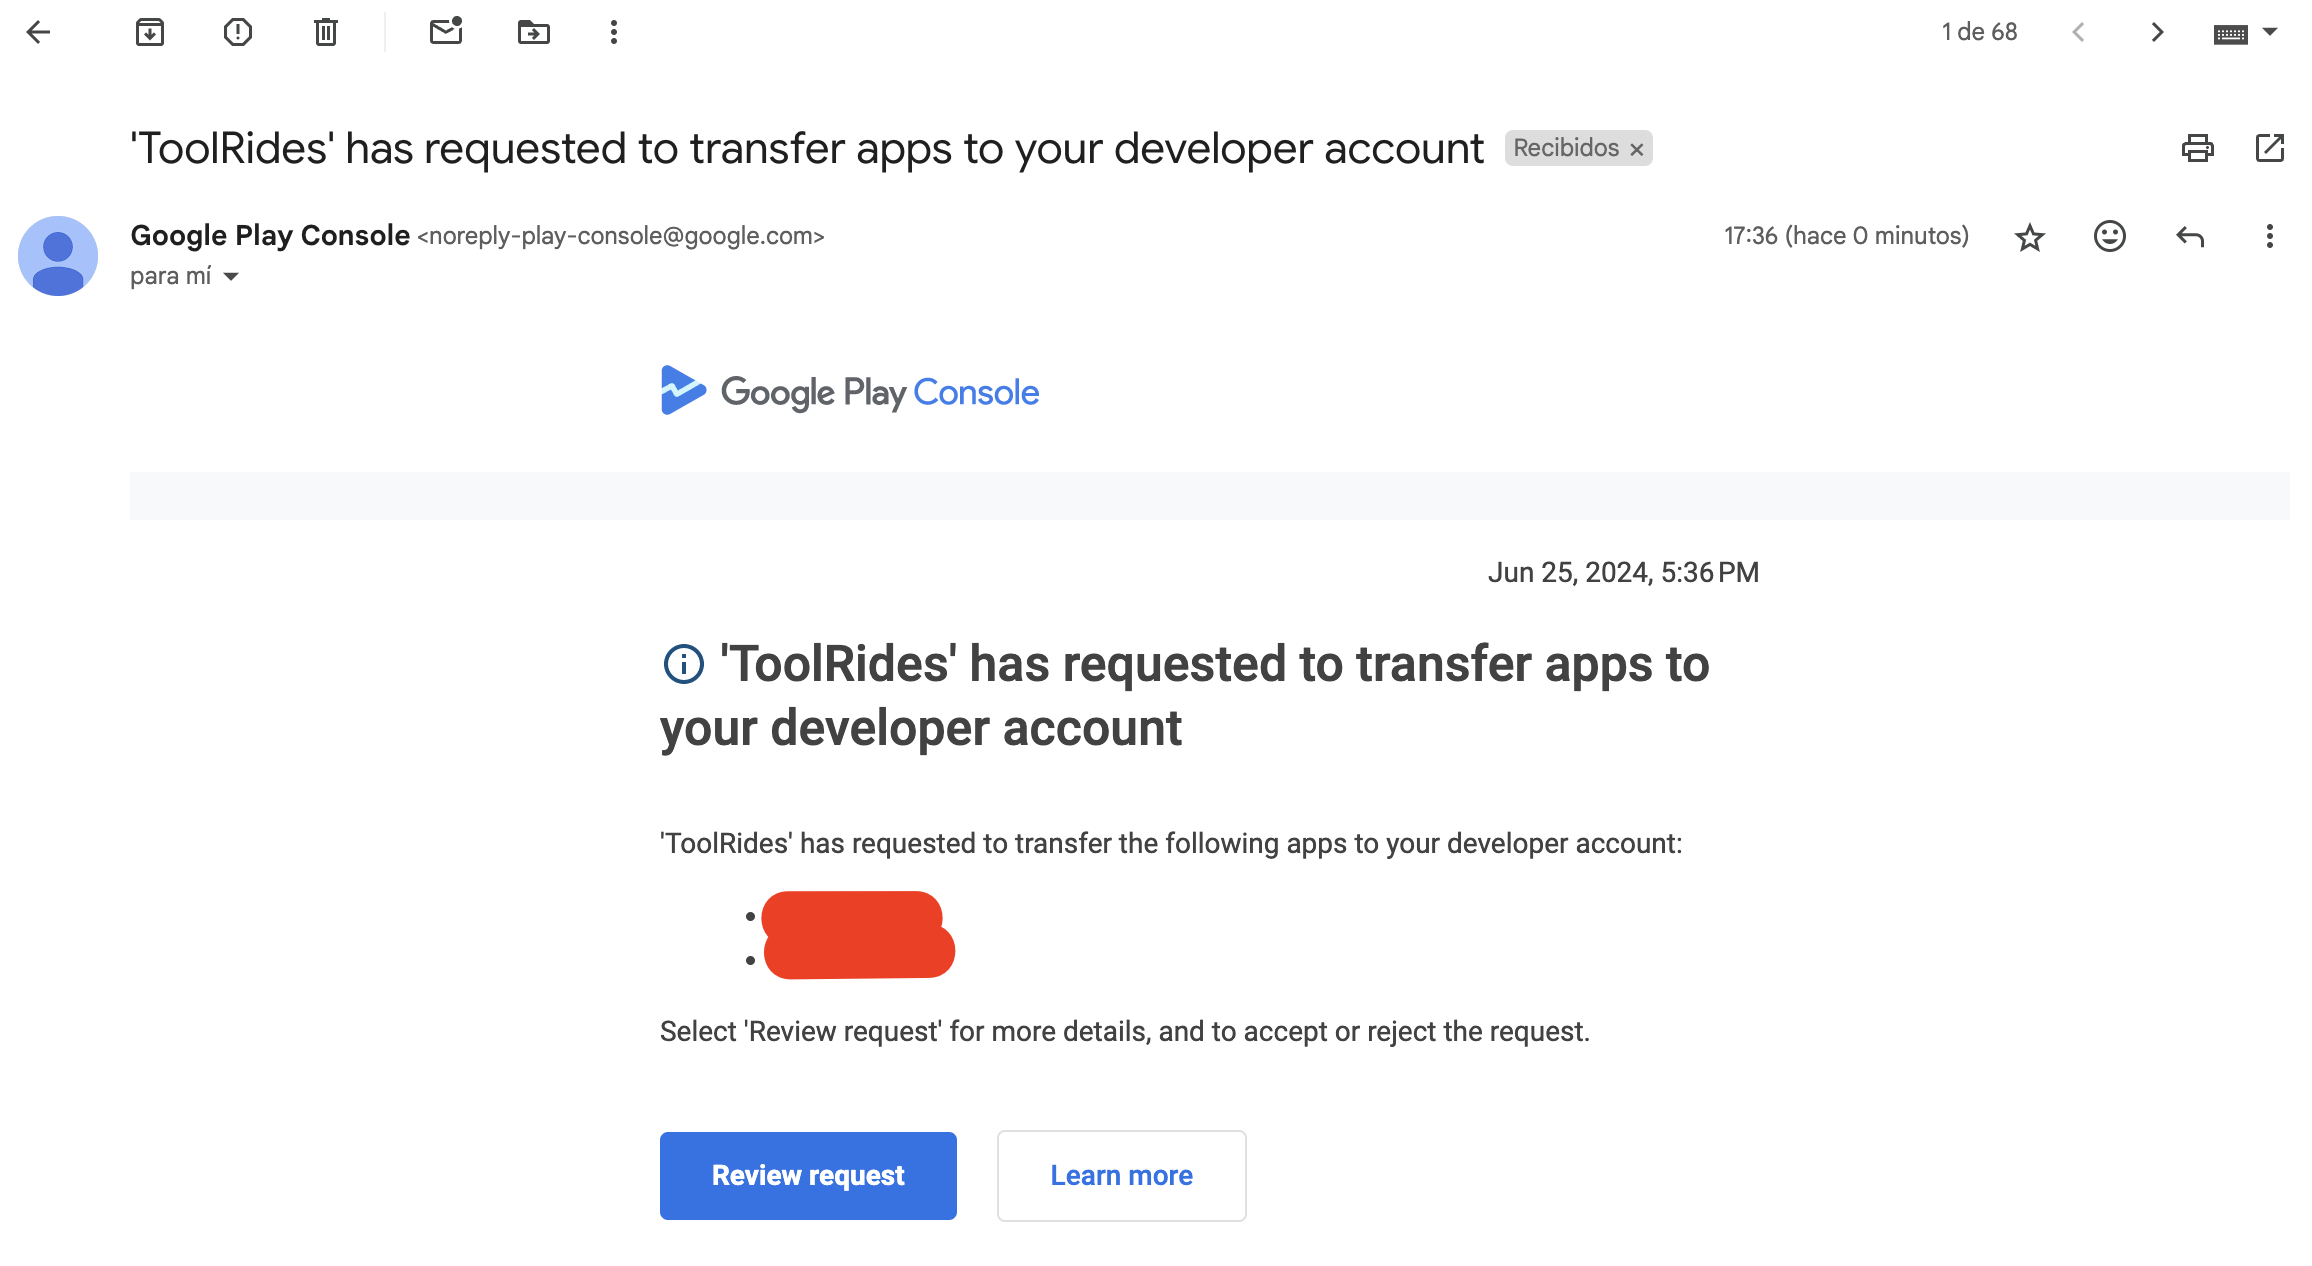Go to next email arrow
2312x1266 pixels.
2158,32
